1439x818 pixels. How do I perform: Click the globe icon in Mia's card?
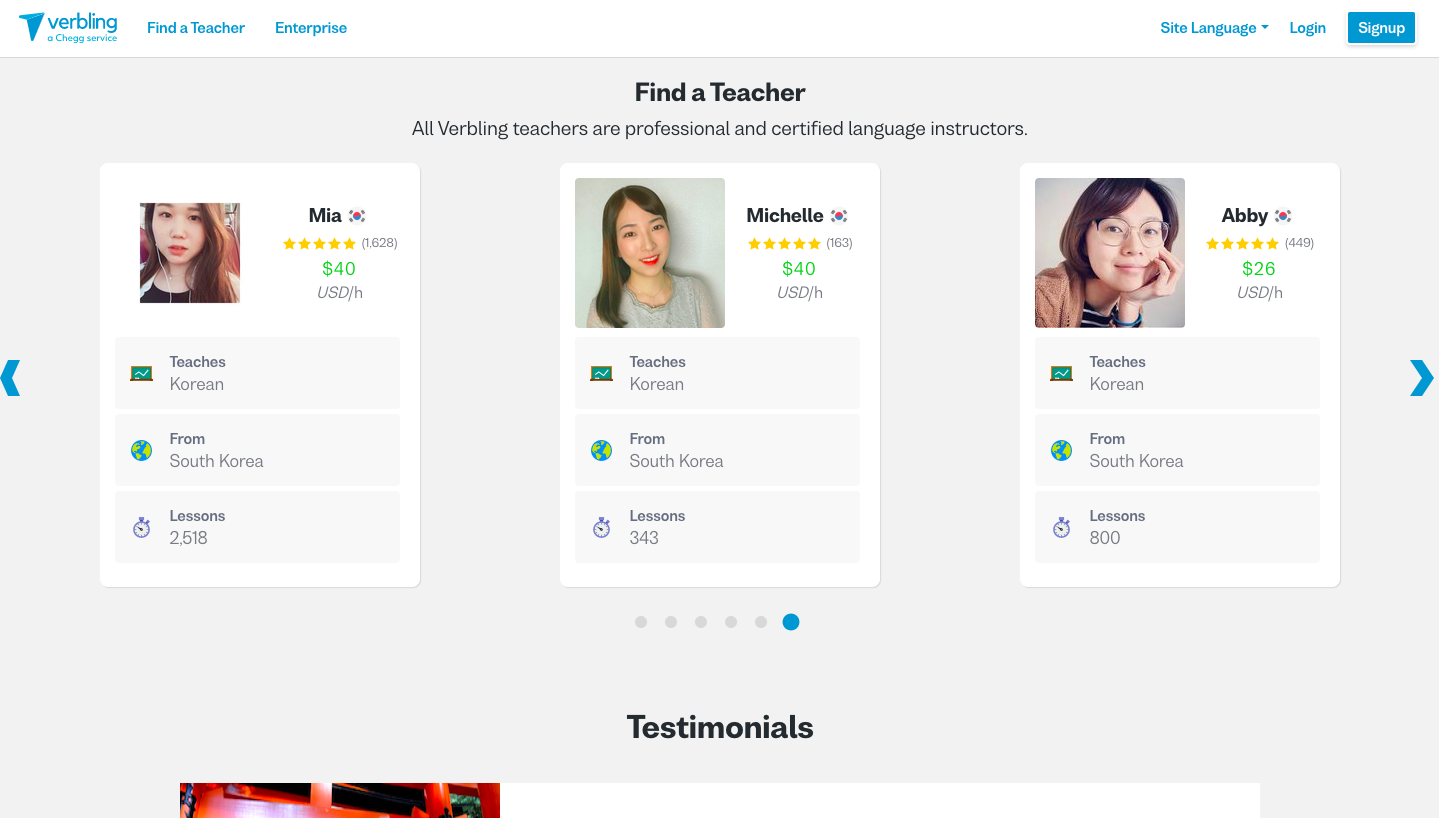[142, 450]
